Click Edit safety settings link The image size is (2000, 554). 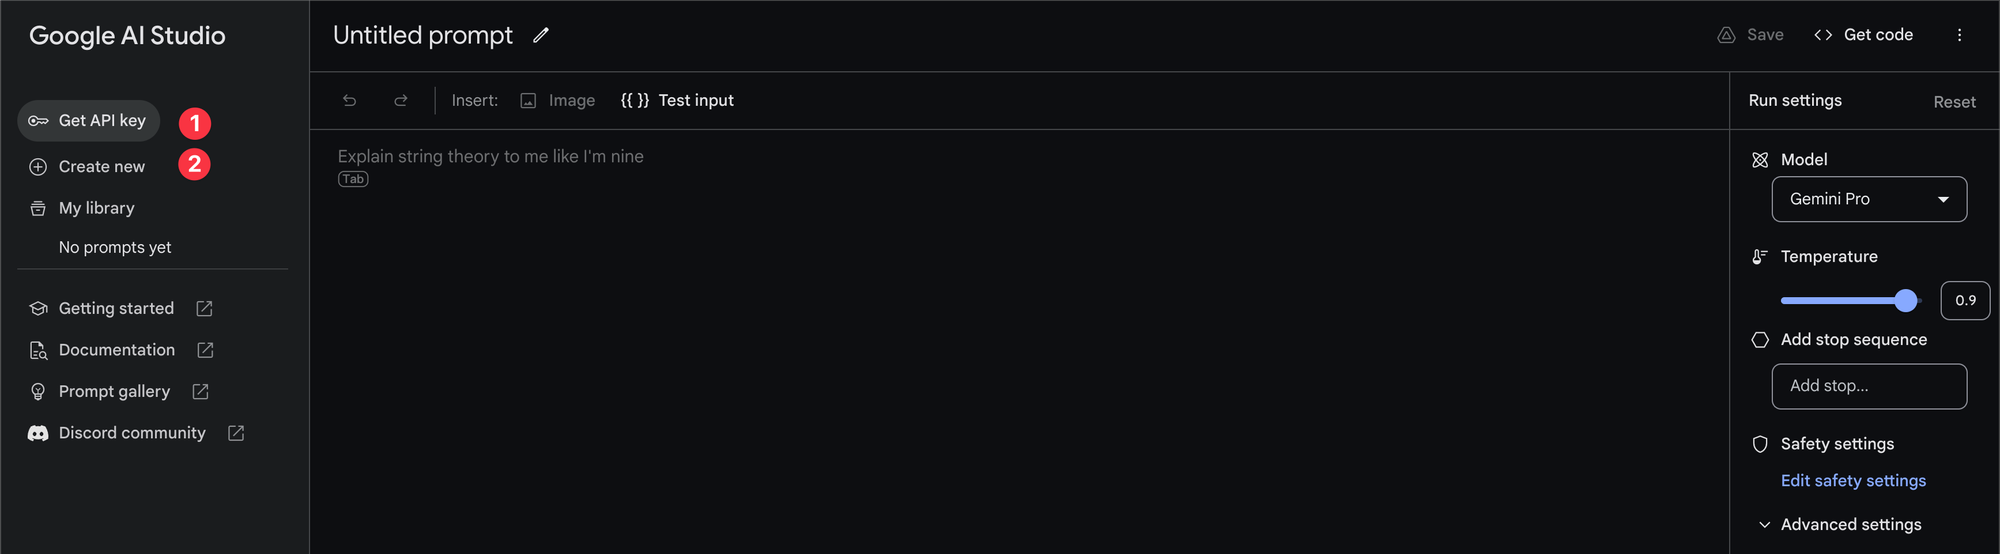1853,481
